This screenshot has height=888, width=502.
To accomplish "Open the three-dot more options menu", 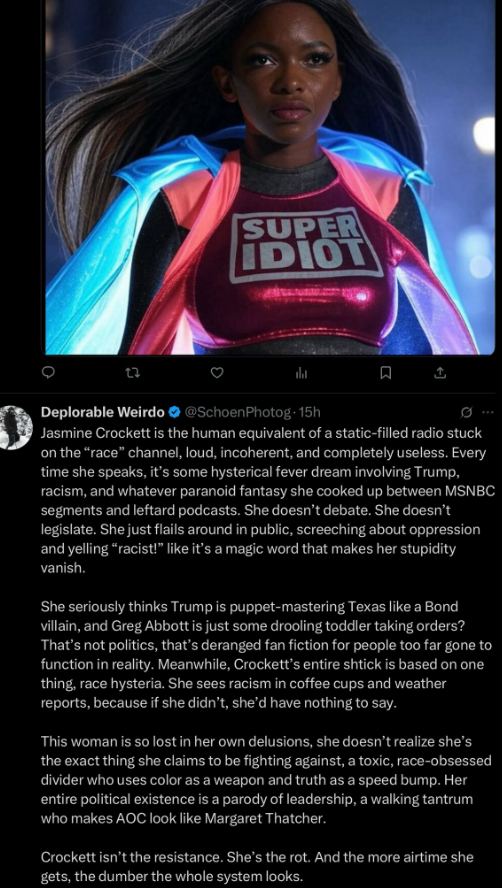I will [x=487, y=412].
